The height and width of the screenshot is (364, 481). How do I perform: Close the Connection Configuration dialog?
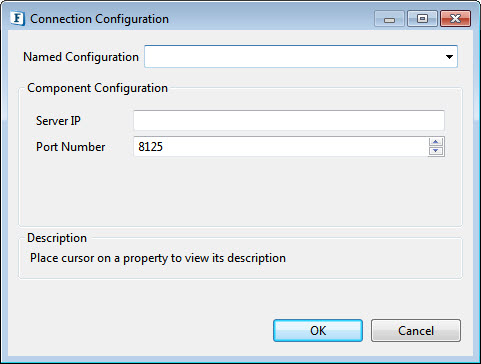point(456,19)
